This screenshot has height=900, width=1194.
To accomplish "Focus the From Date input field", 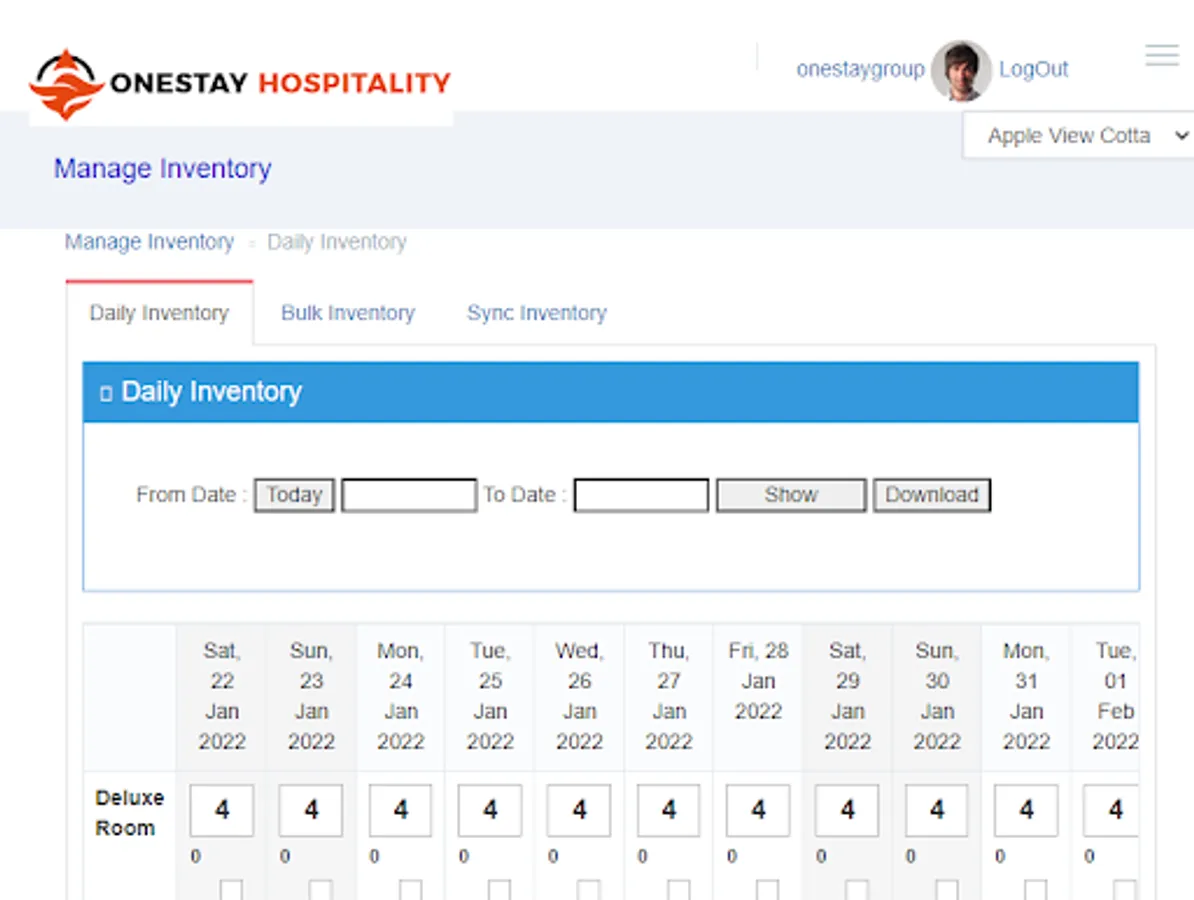I will point(409,495).
